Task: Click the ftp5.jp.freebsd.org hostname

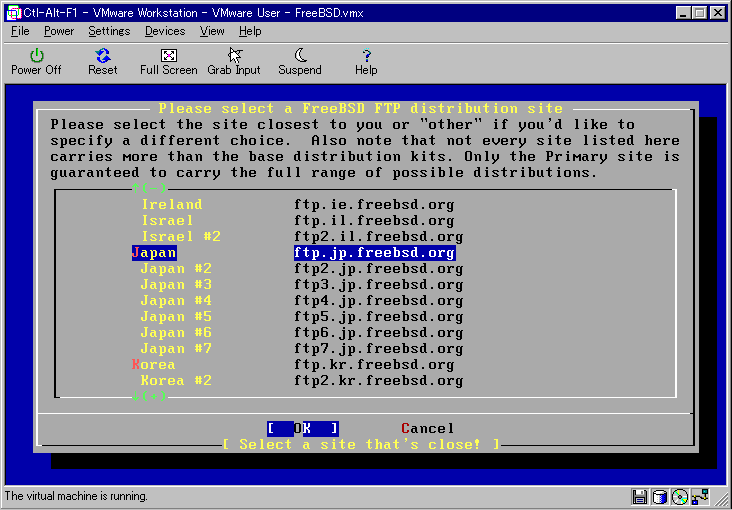Action: point(379,317)
